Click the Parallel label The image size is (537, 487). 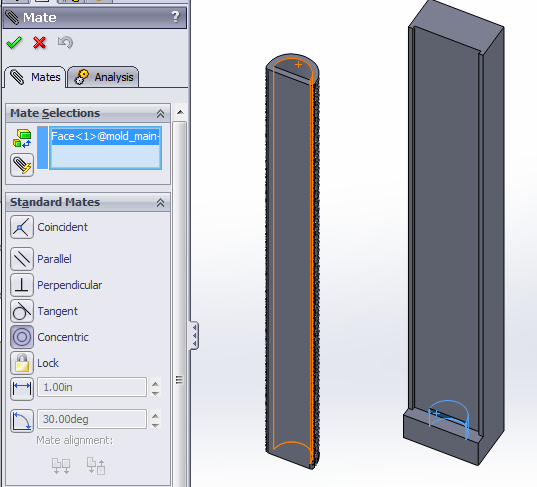pyautogui.click(x=54, y=259)
